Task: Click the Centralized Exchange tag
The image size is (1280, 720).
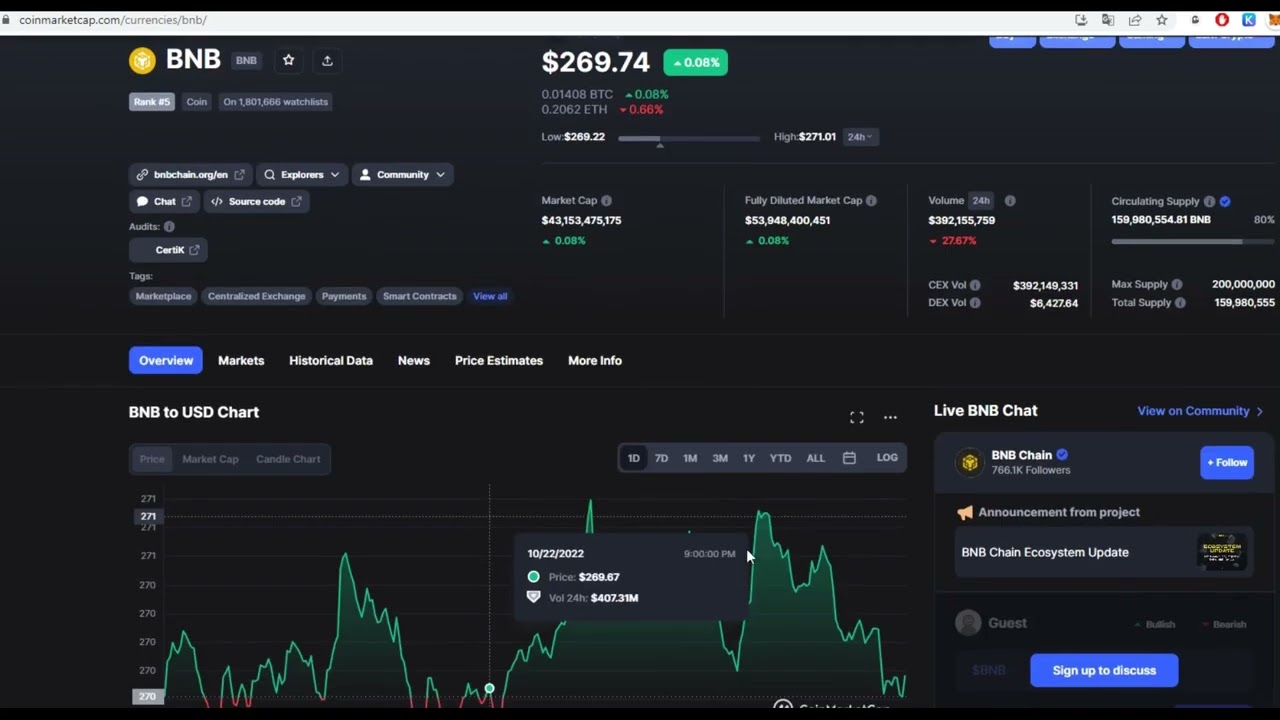Action: point(256,296)
